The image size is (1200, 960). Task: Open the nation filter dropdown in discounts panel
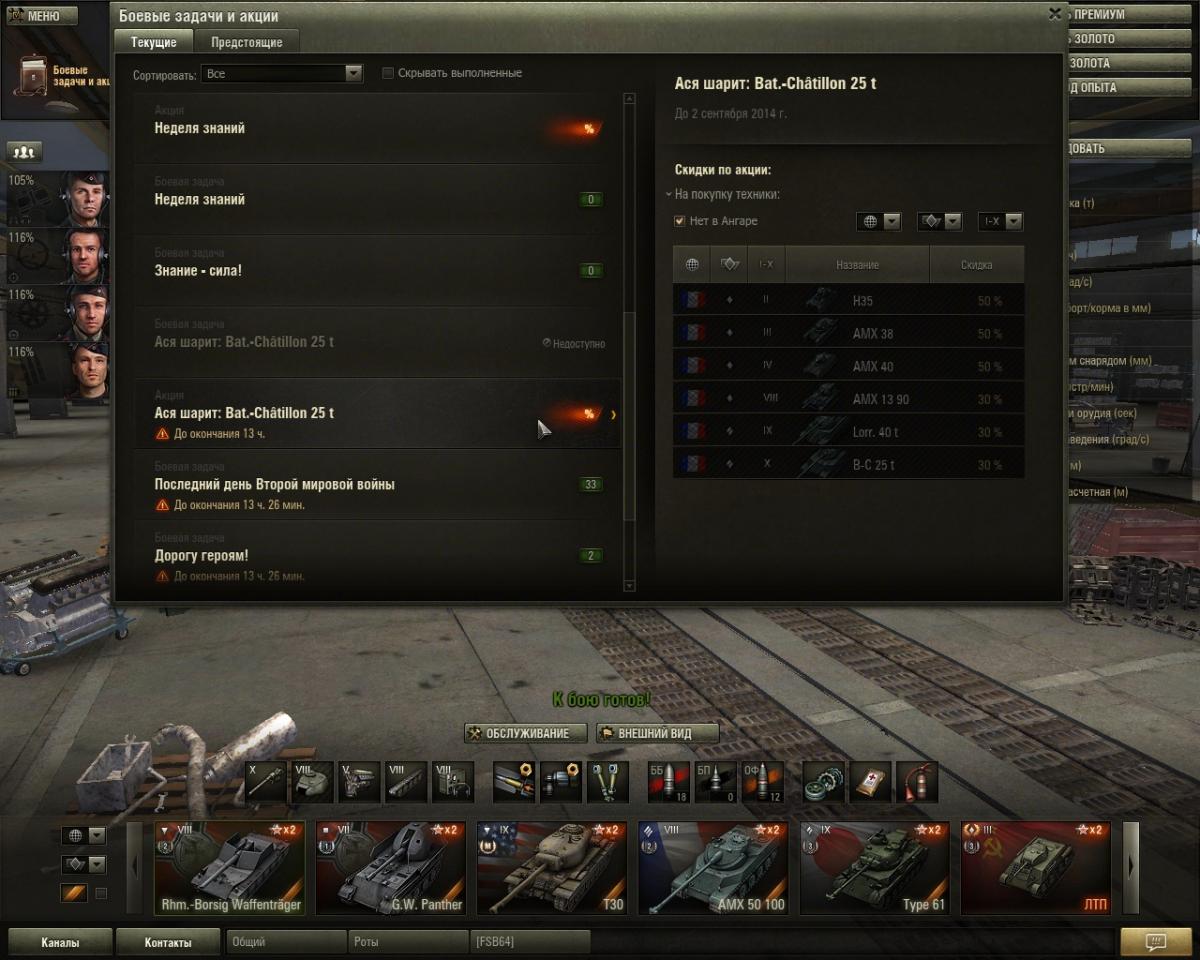pyautogui.click(x=879, y=221)
